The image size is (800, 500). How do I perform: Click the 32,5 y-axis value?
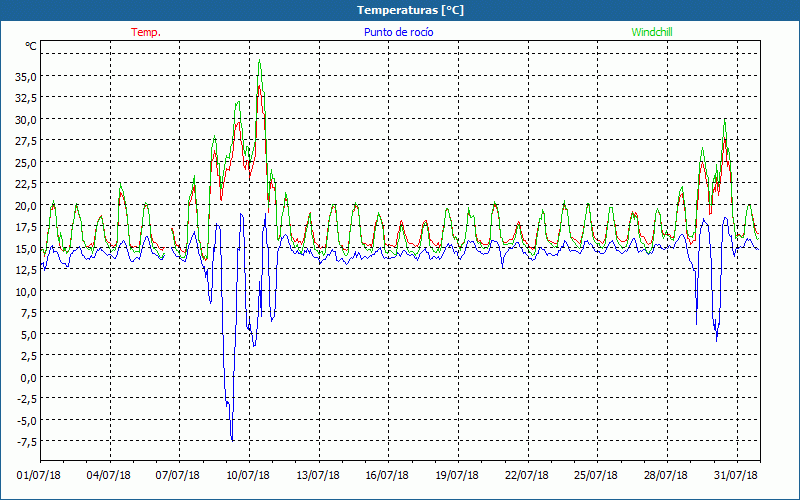(26, 98)
